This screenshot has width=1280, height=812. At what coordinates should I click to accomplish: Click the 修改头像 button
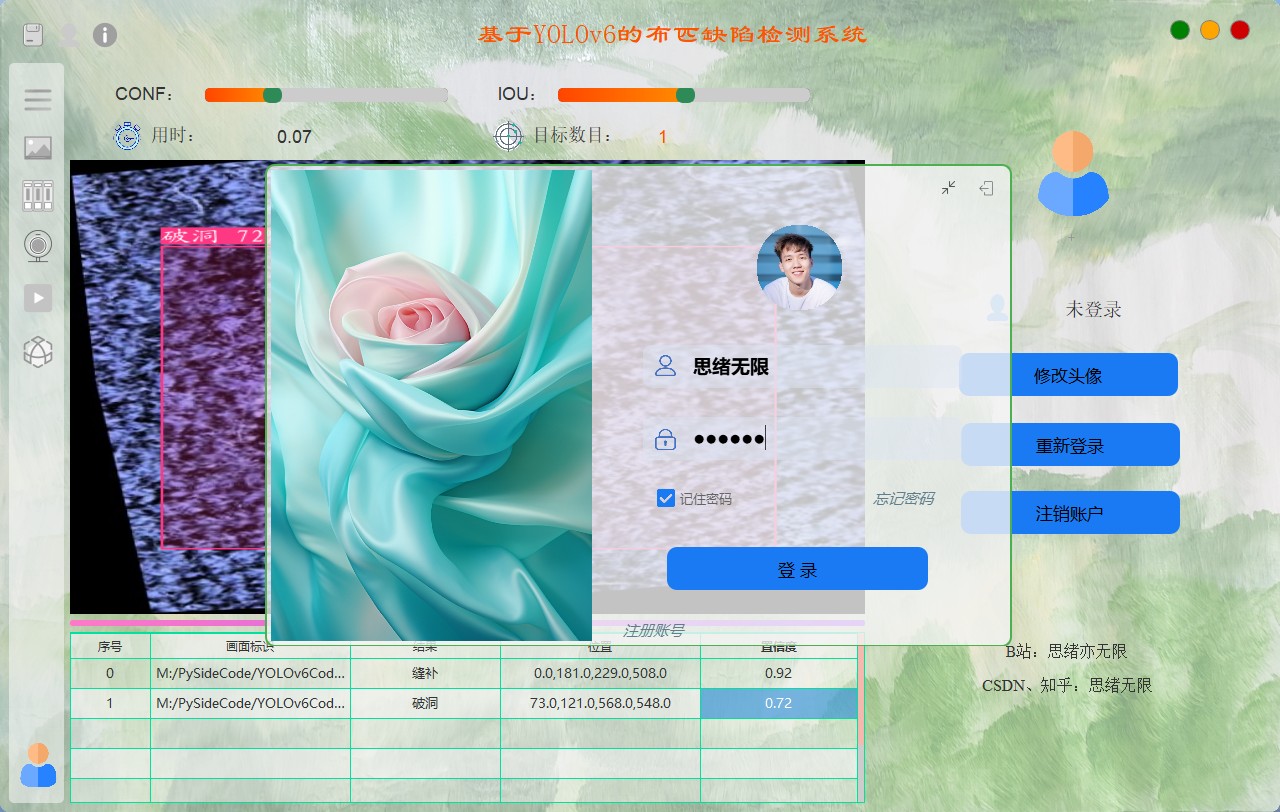(x=1068, y=375)
